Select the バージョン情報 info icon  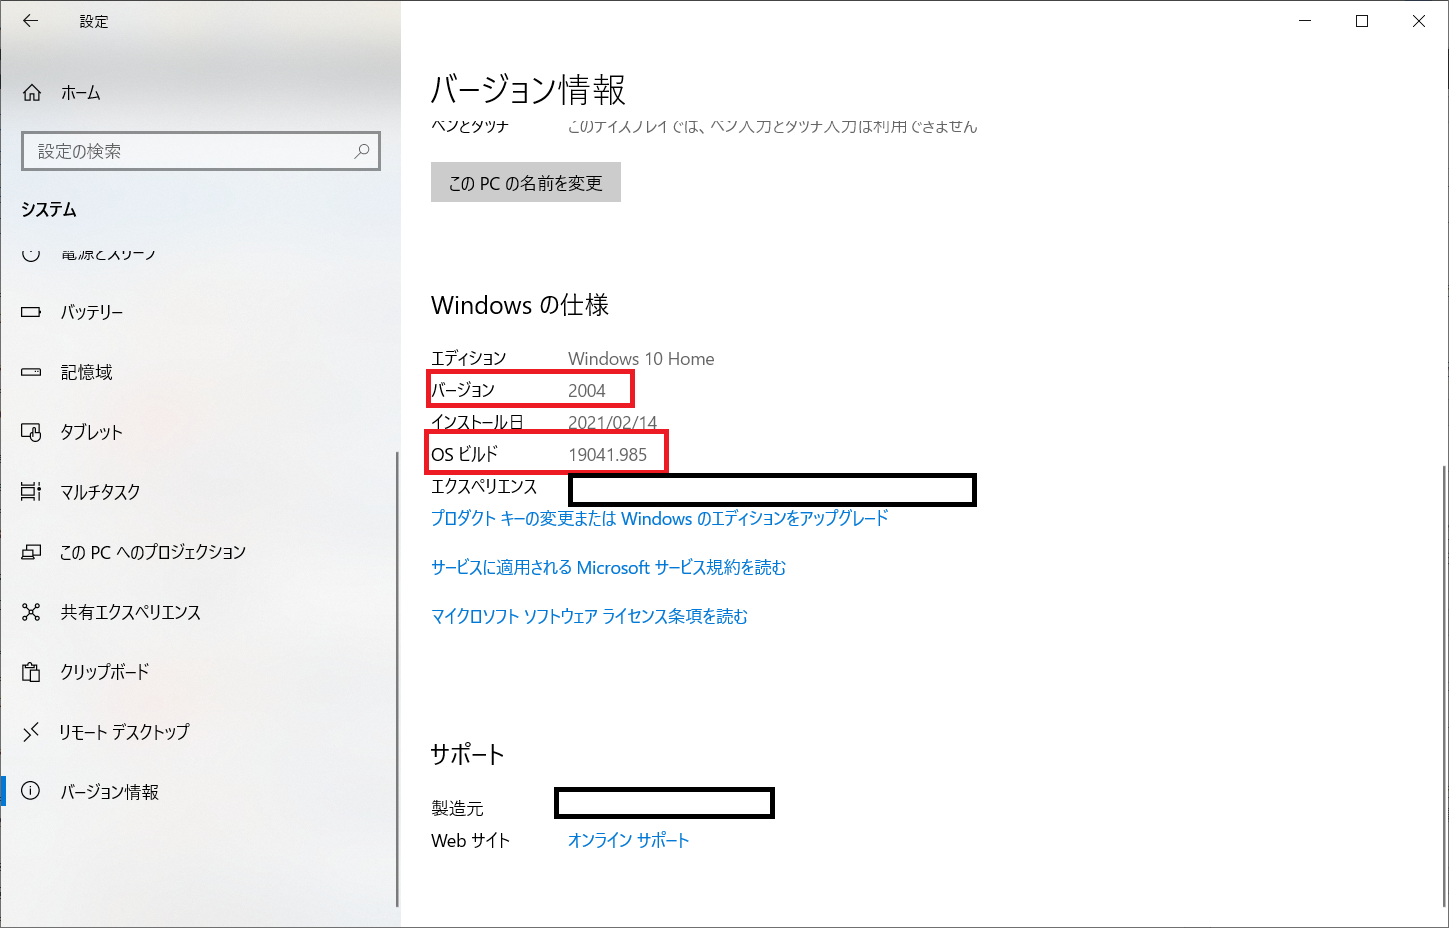(31, 792)
